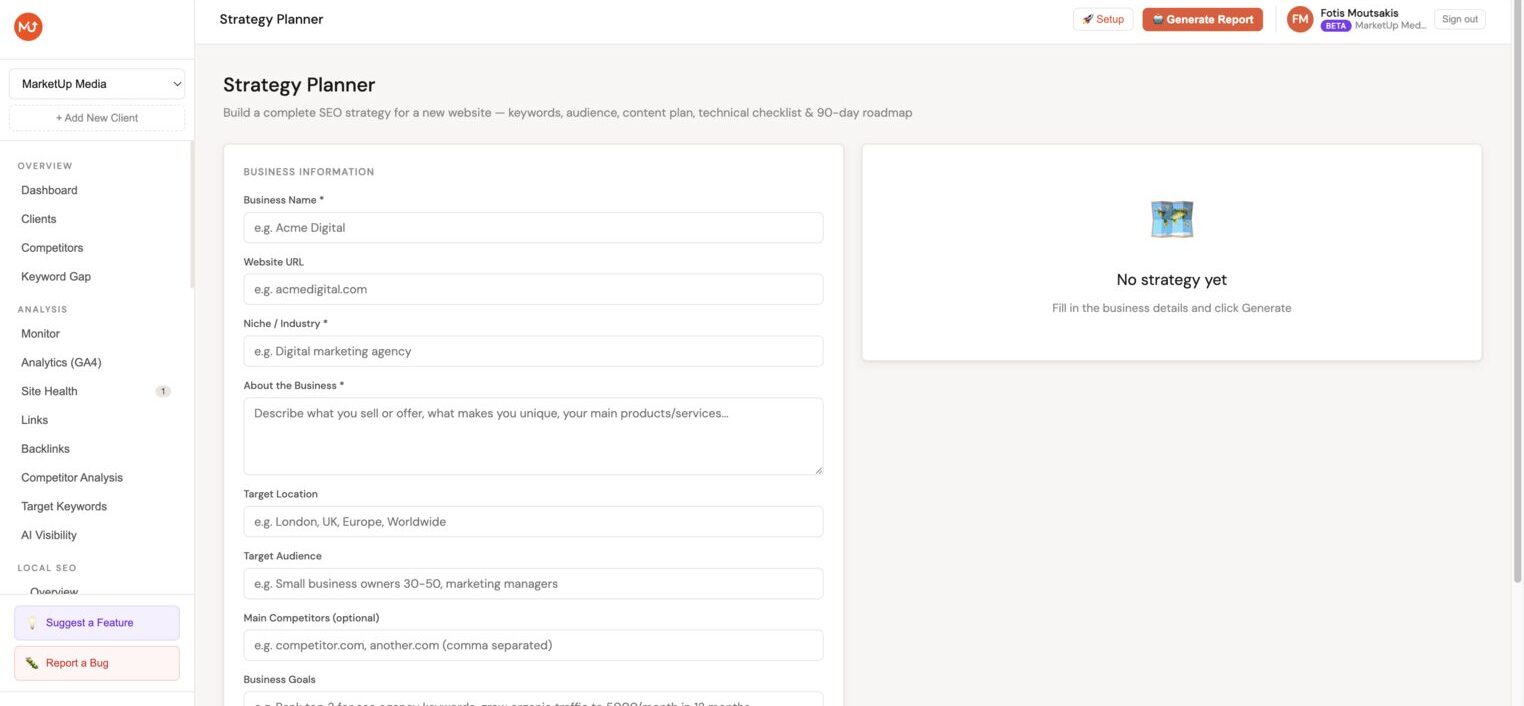Click the Site Health count badge
The width and height of the screenshot is (1524, 706).
click(x=163, y=391)
